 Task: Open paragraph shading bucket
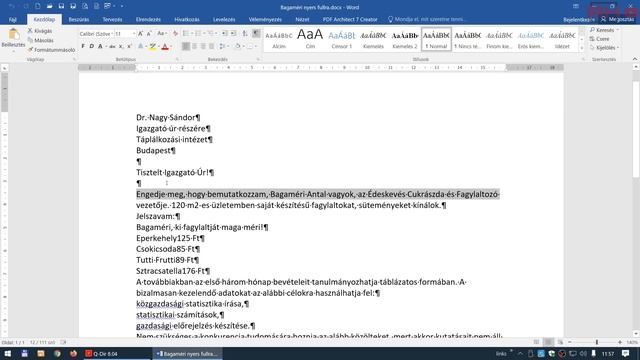(x=238, y=47)
